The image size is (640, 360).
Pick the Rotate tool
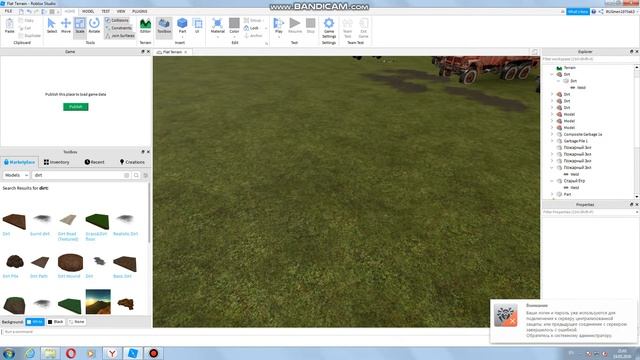pos(94,25)
